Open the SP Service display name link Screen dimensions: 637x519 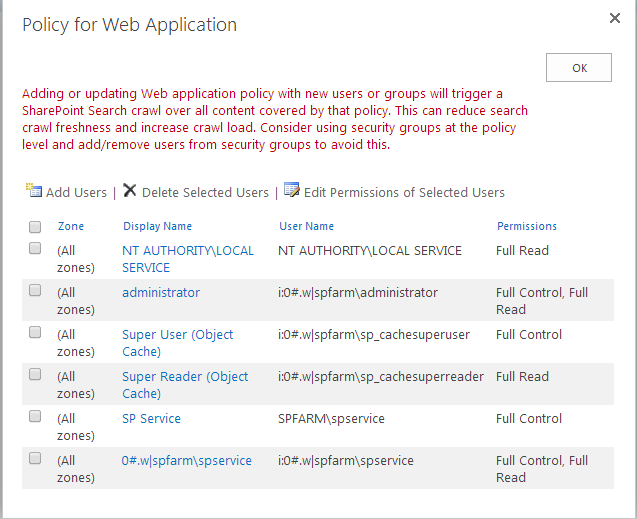tap(151, 419)
